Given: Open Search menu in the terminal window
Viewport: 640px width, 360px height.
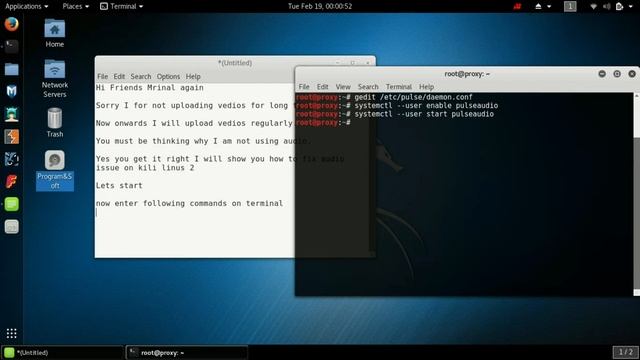Looking at the screenshot, I should [368, 87].
